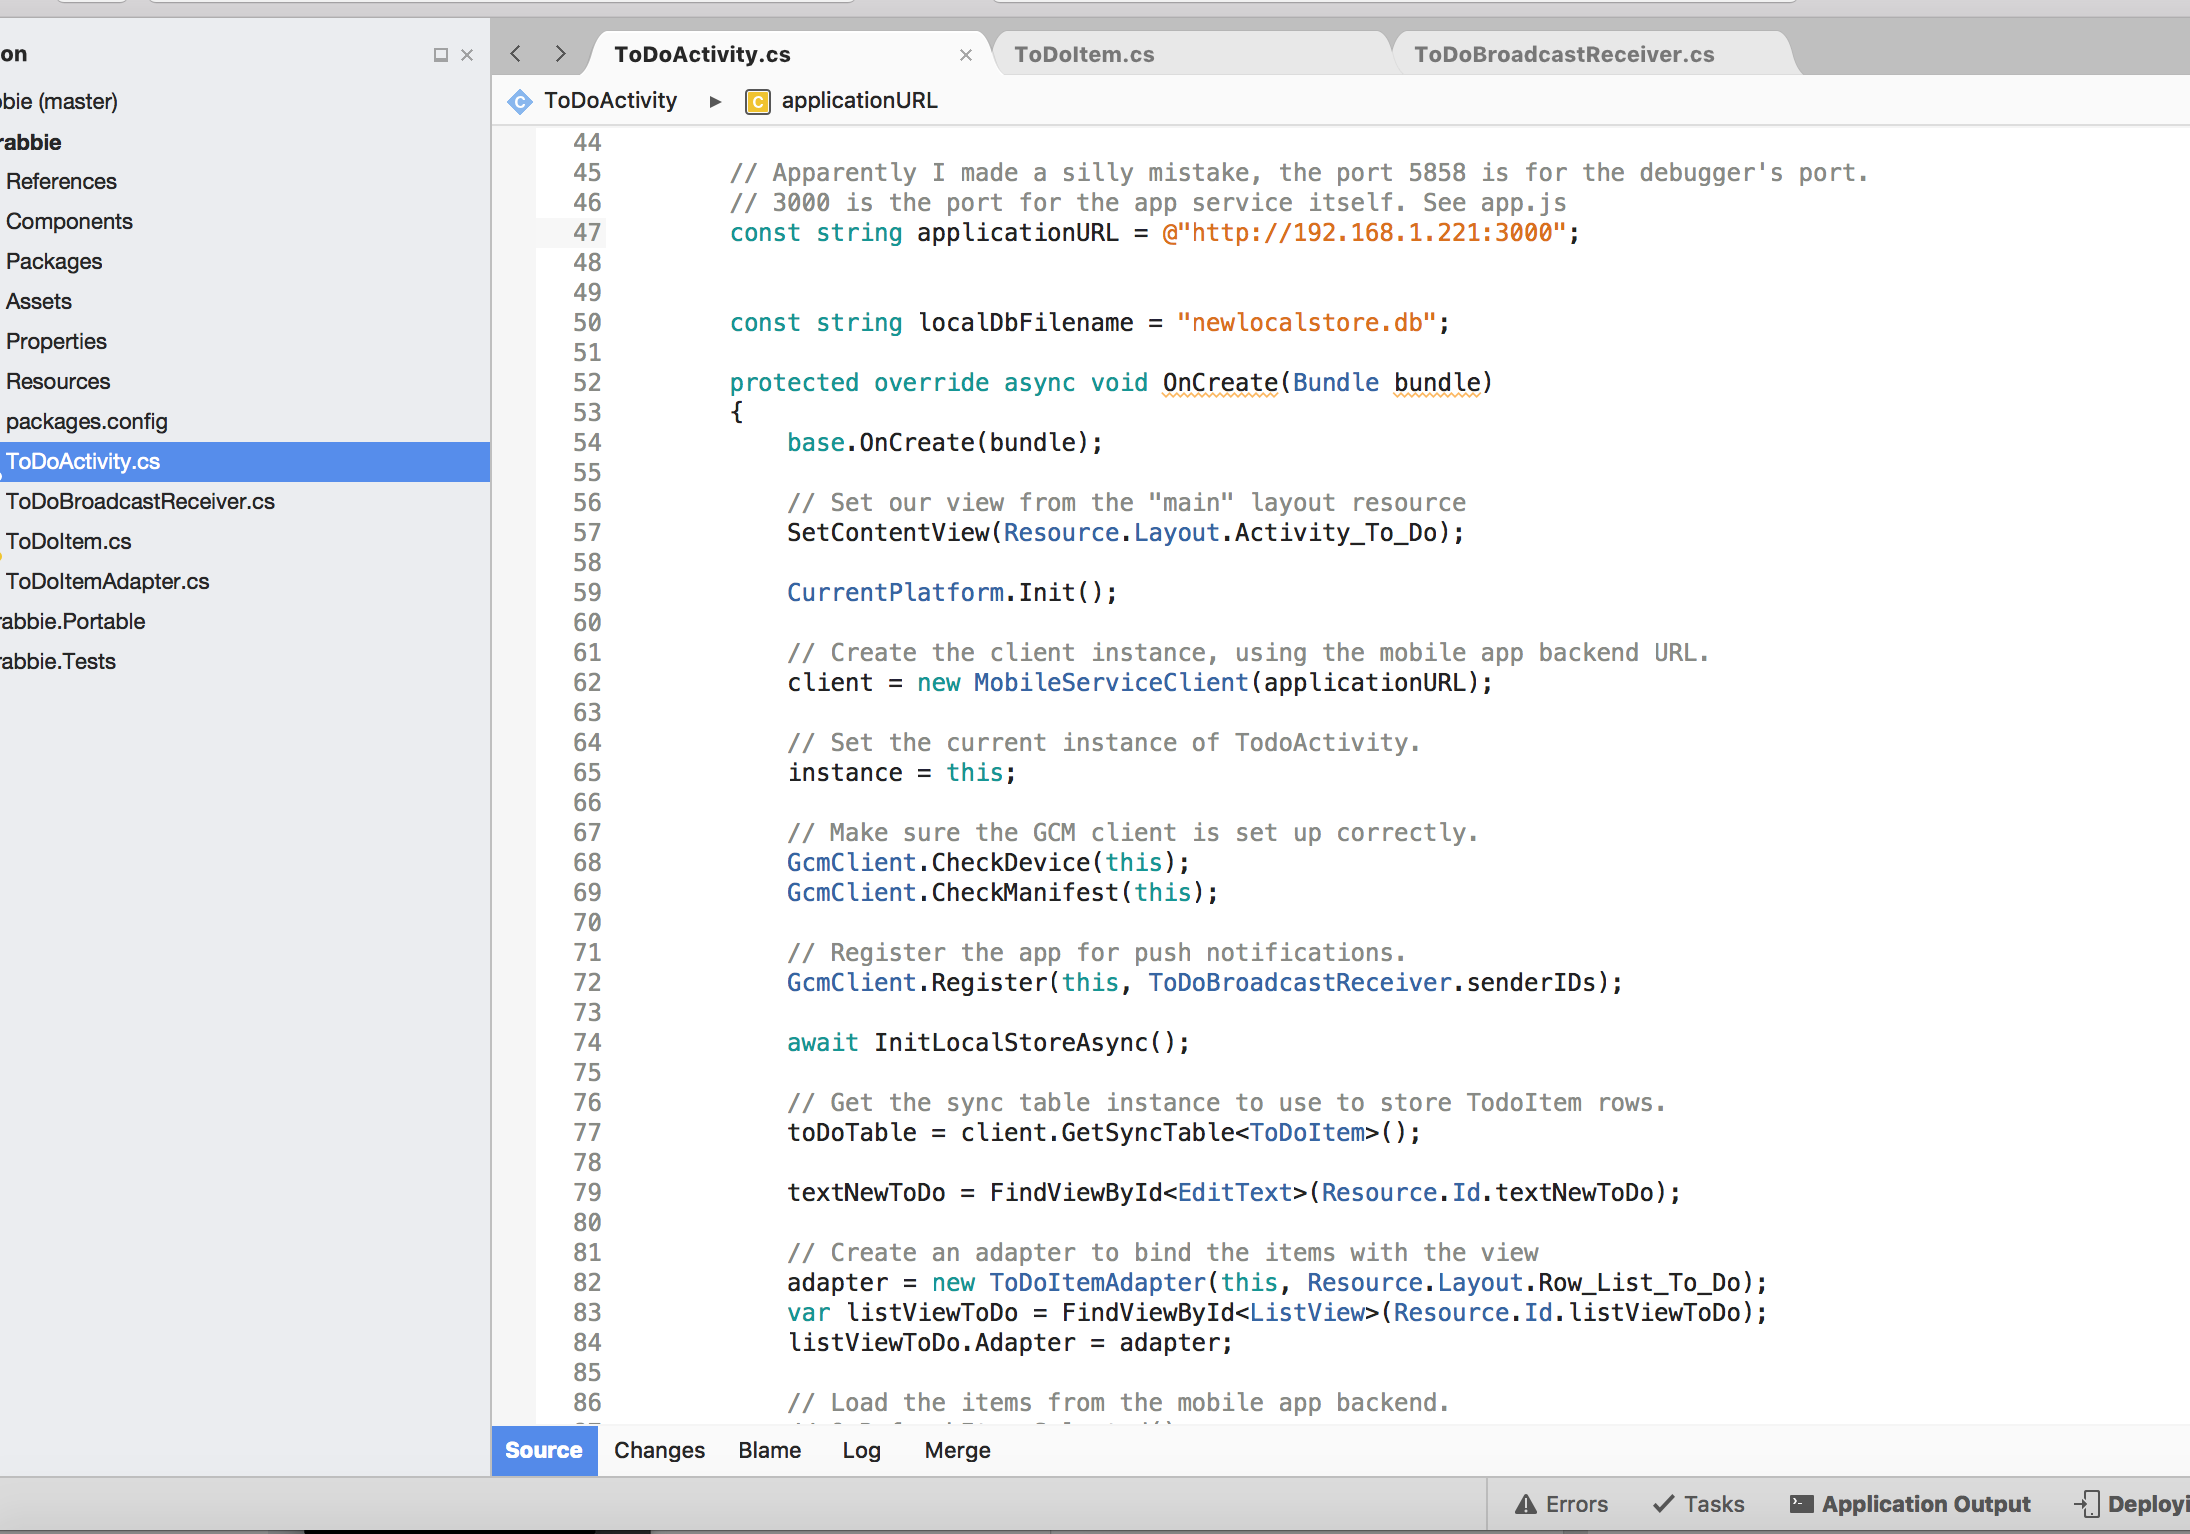Switch to the ToDoBroadcastReceiver.cs tab
Viewport: 2190px width, 1534px height.
(1563, 55)
